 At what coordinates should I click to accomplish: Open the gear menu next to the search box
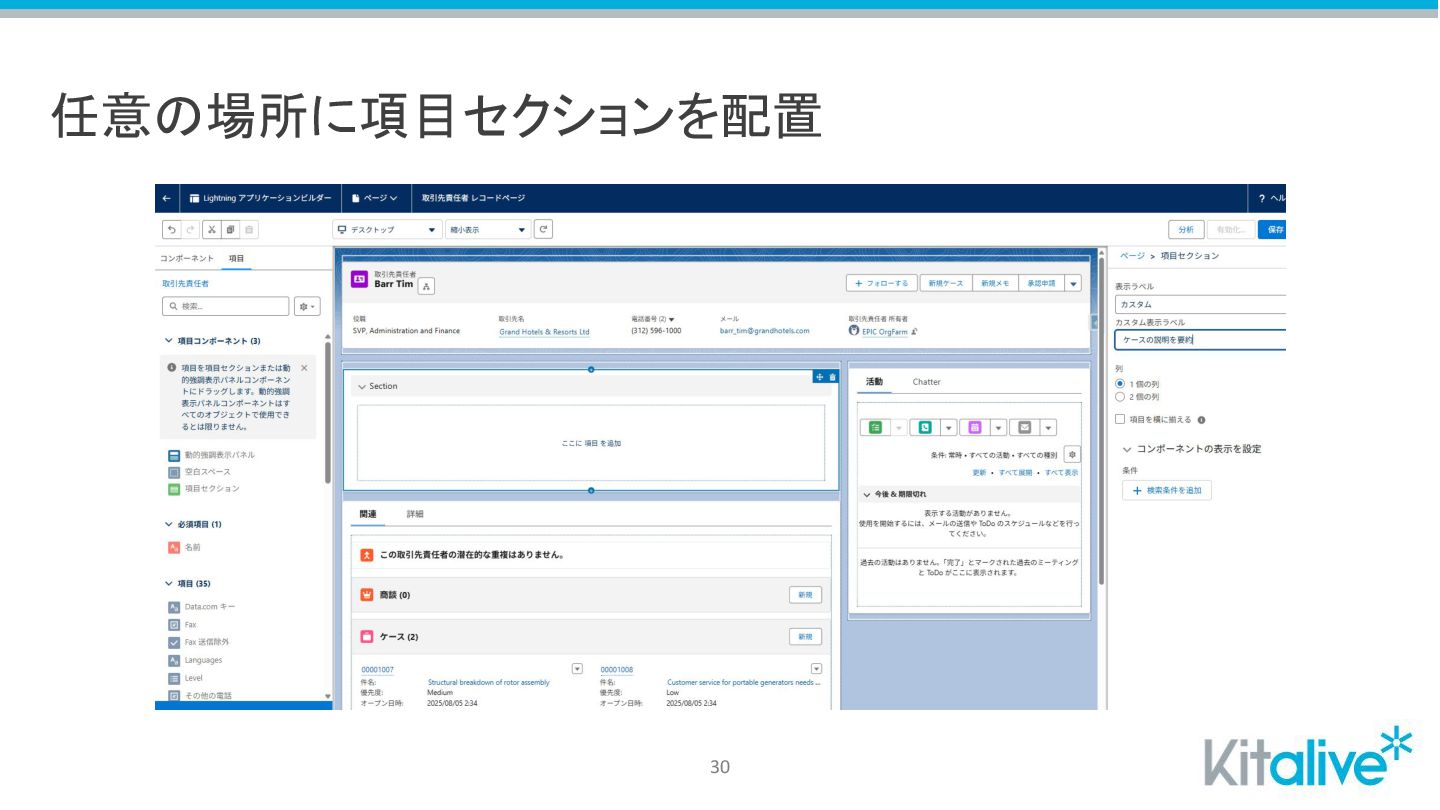[307, 306]
